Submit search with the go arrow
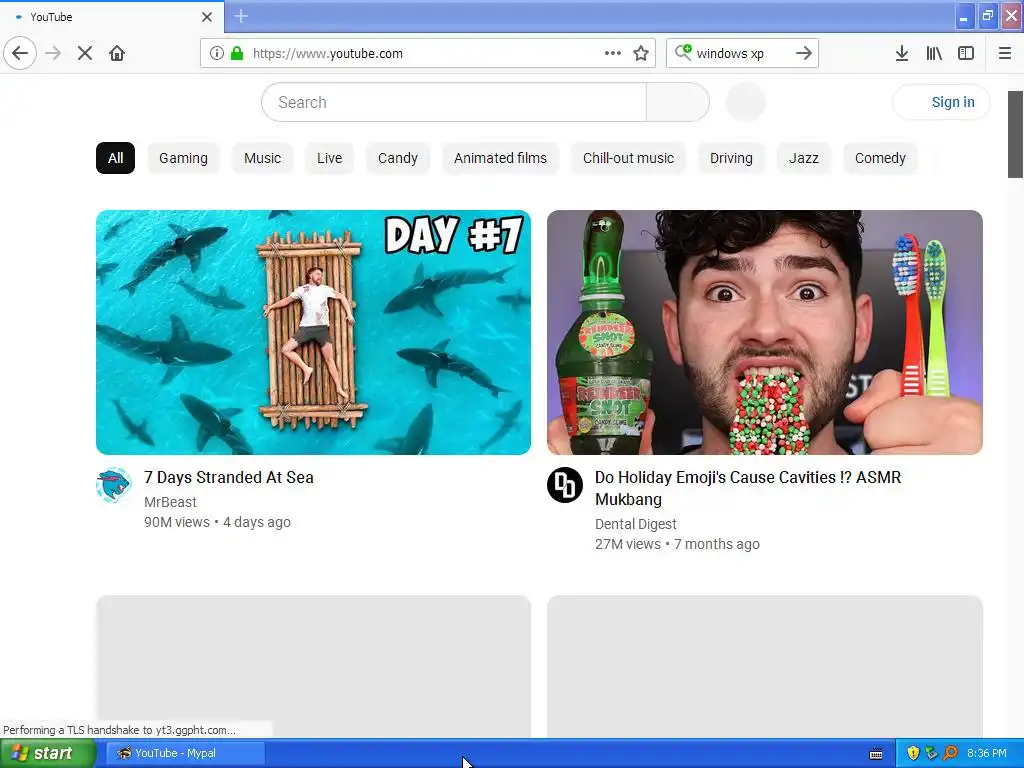 (804, 53)
